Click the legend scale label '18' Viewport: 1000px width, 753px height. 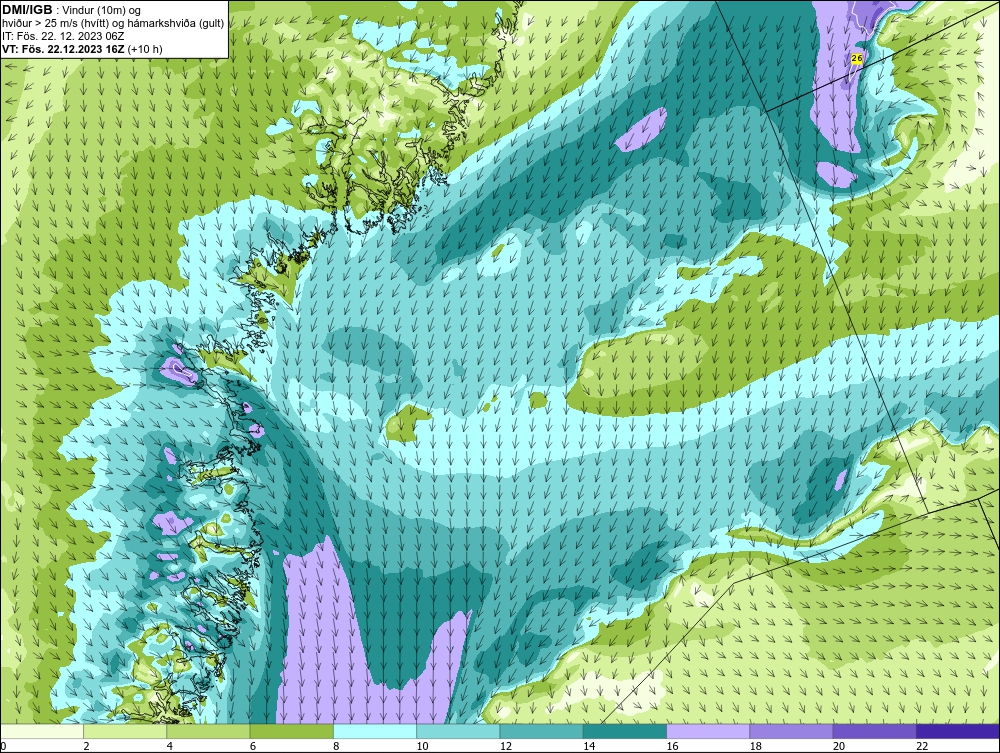pyautogui.click(x=755, y=746)
